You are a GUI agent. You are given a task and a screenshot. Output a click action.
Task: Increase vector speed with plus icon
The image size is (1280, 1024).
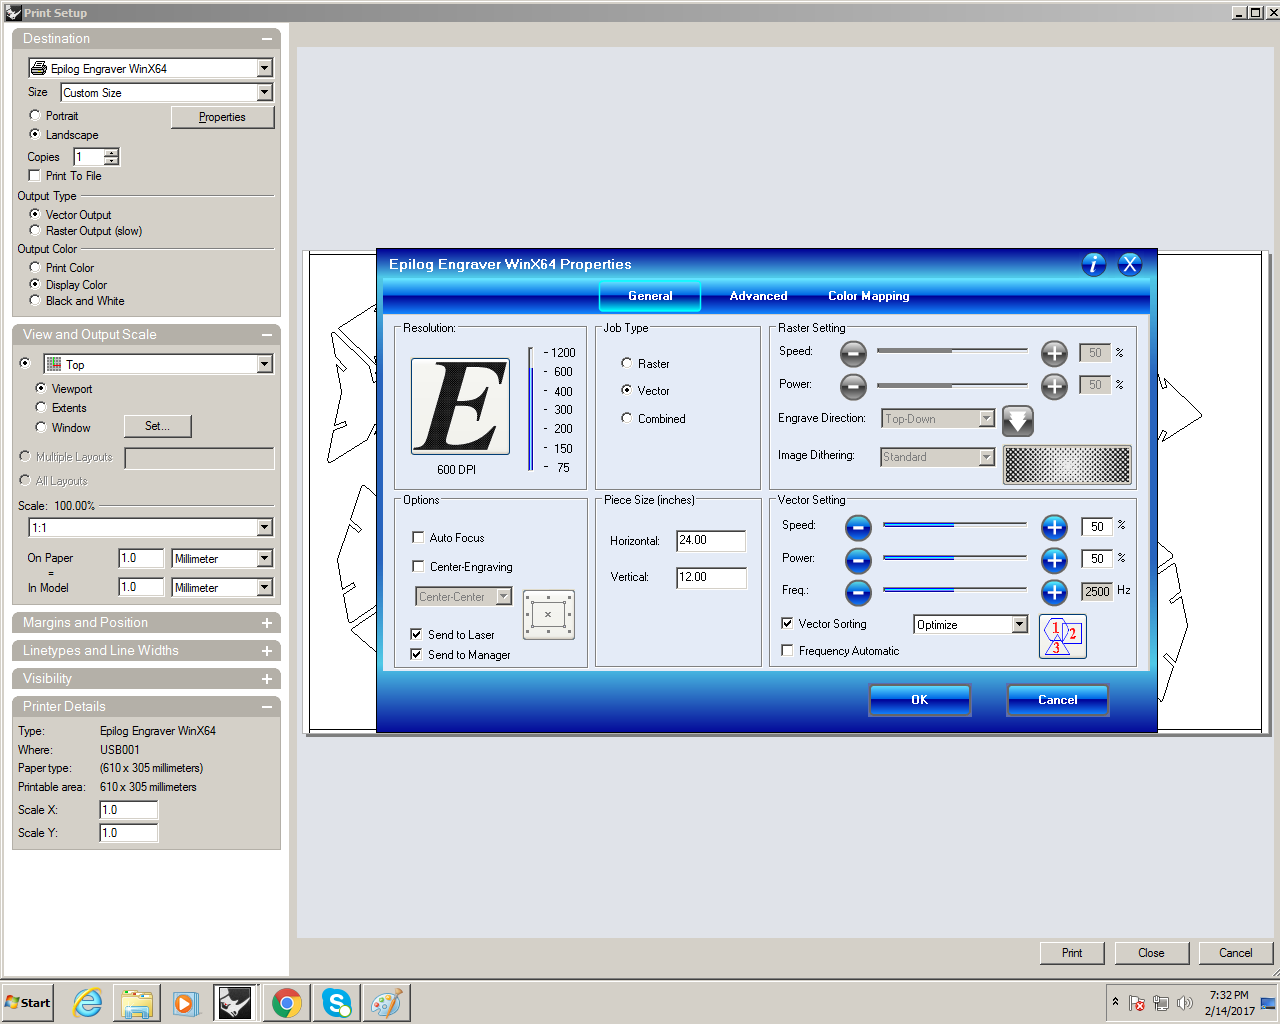pos(1054,527)
